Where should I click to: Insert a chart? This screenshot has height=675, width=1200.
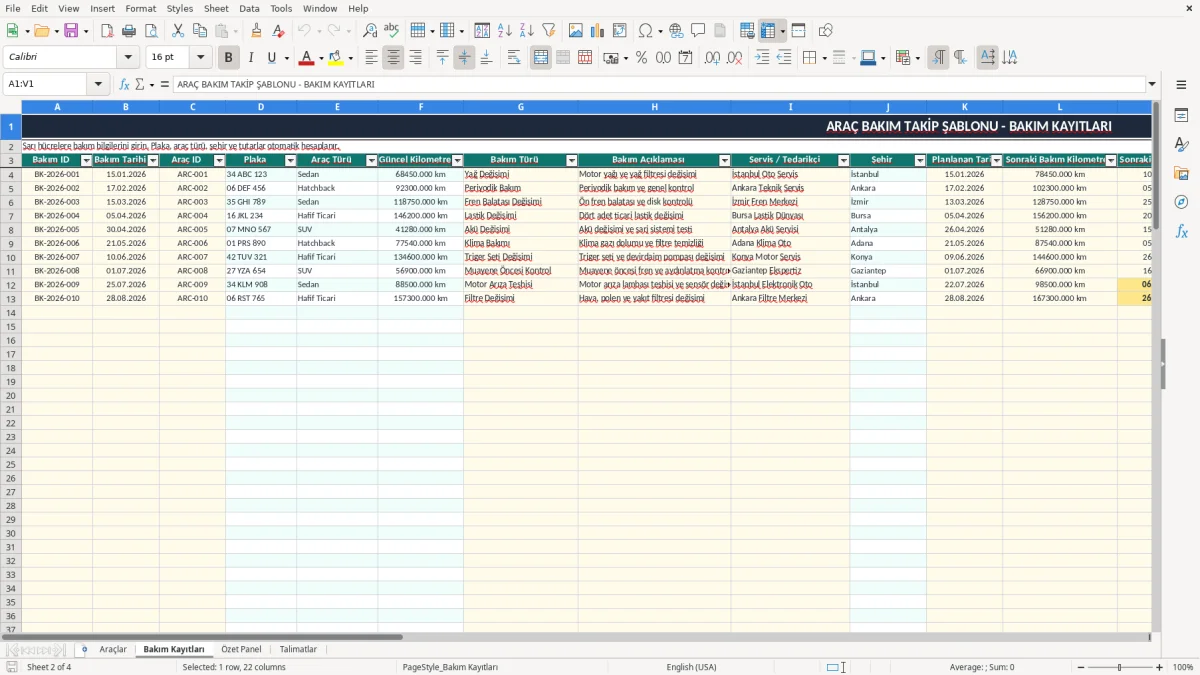point(598,31)
